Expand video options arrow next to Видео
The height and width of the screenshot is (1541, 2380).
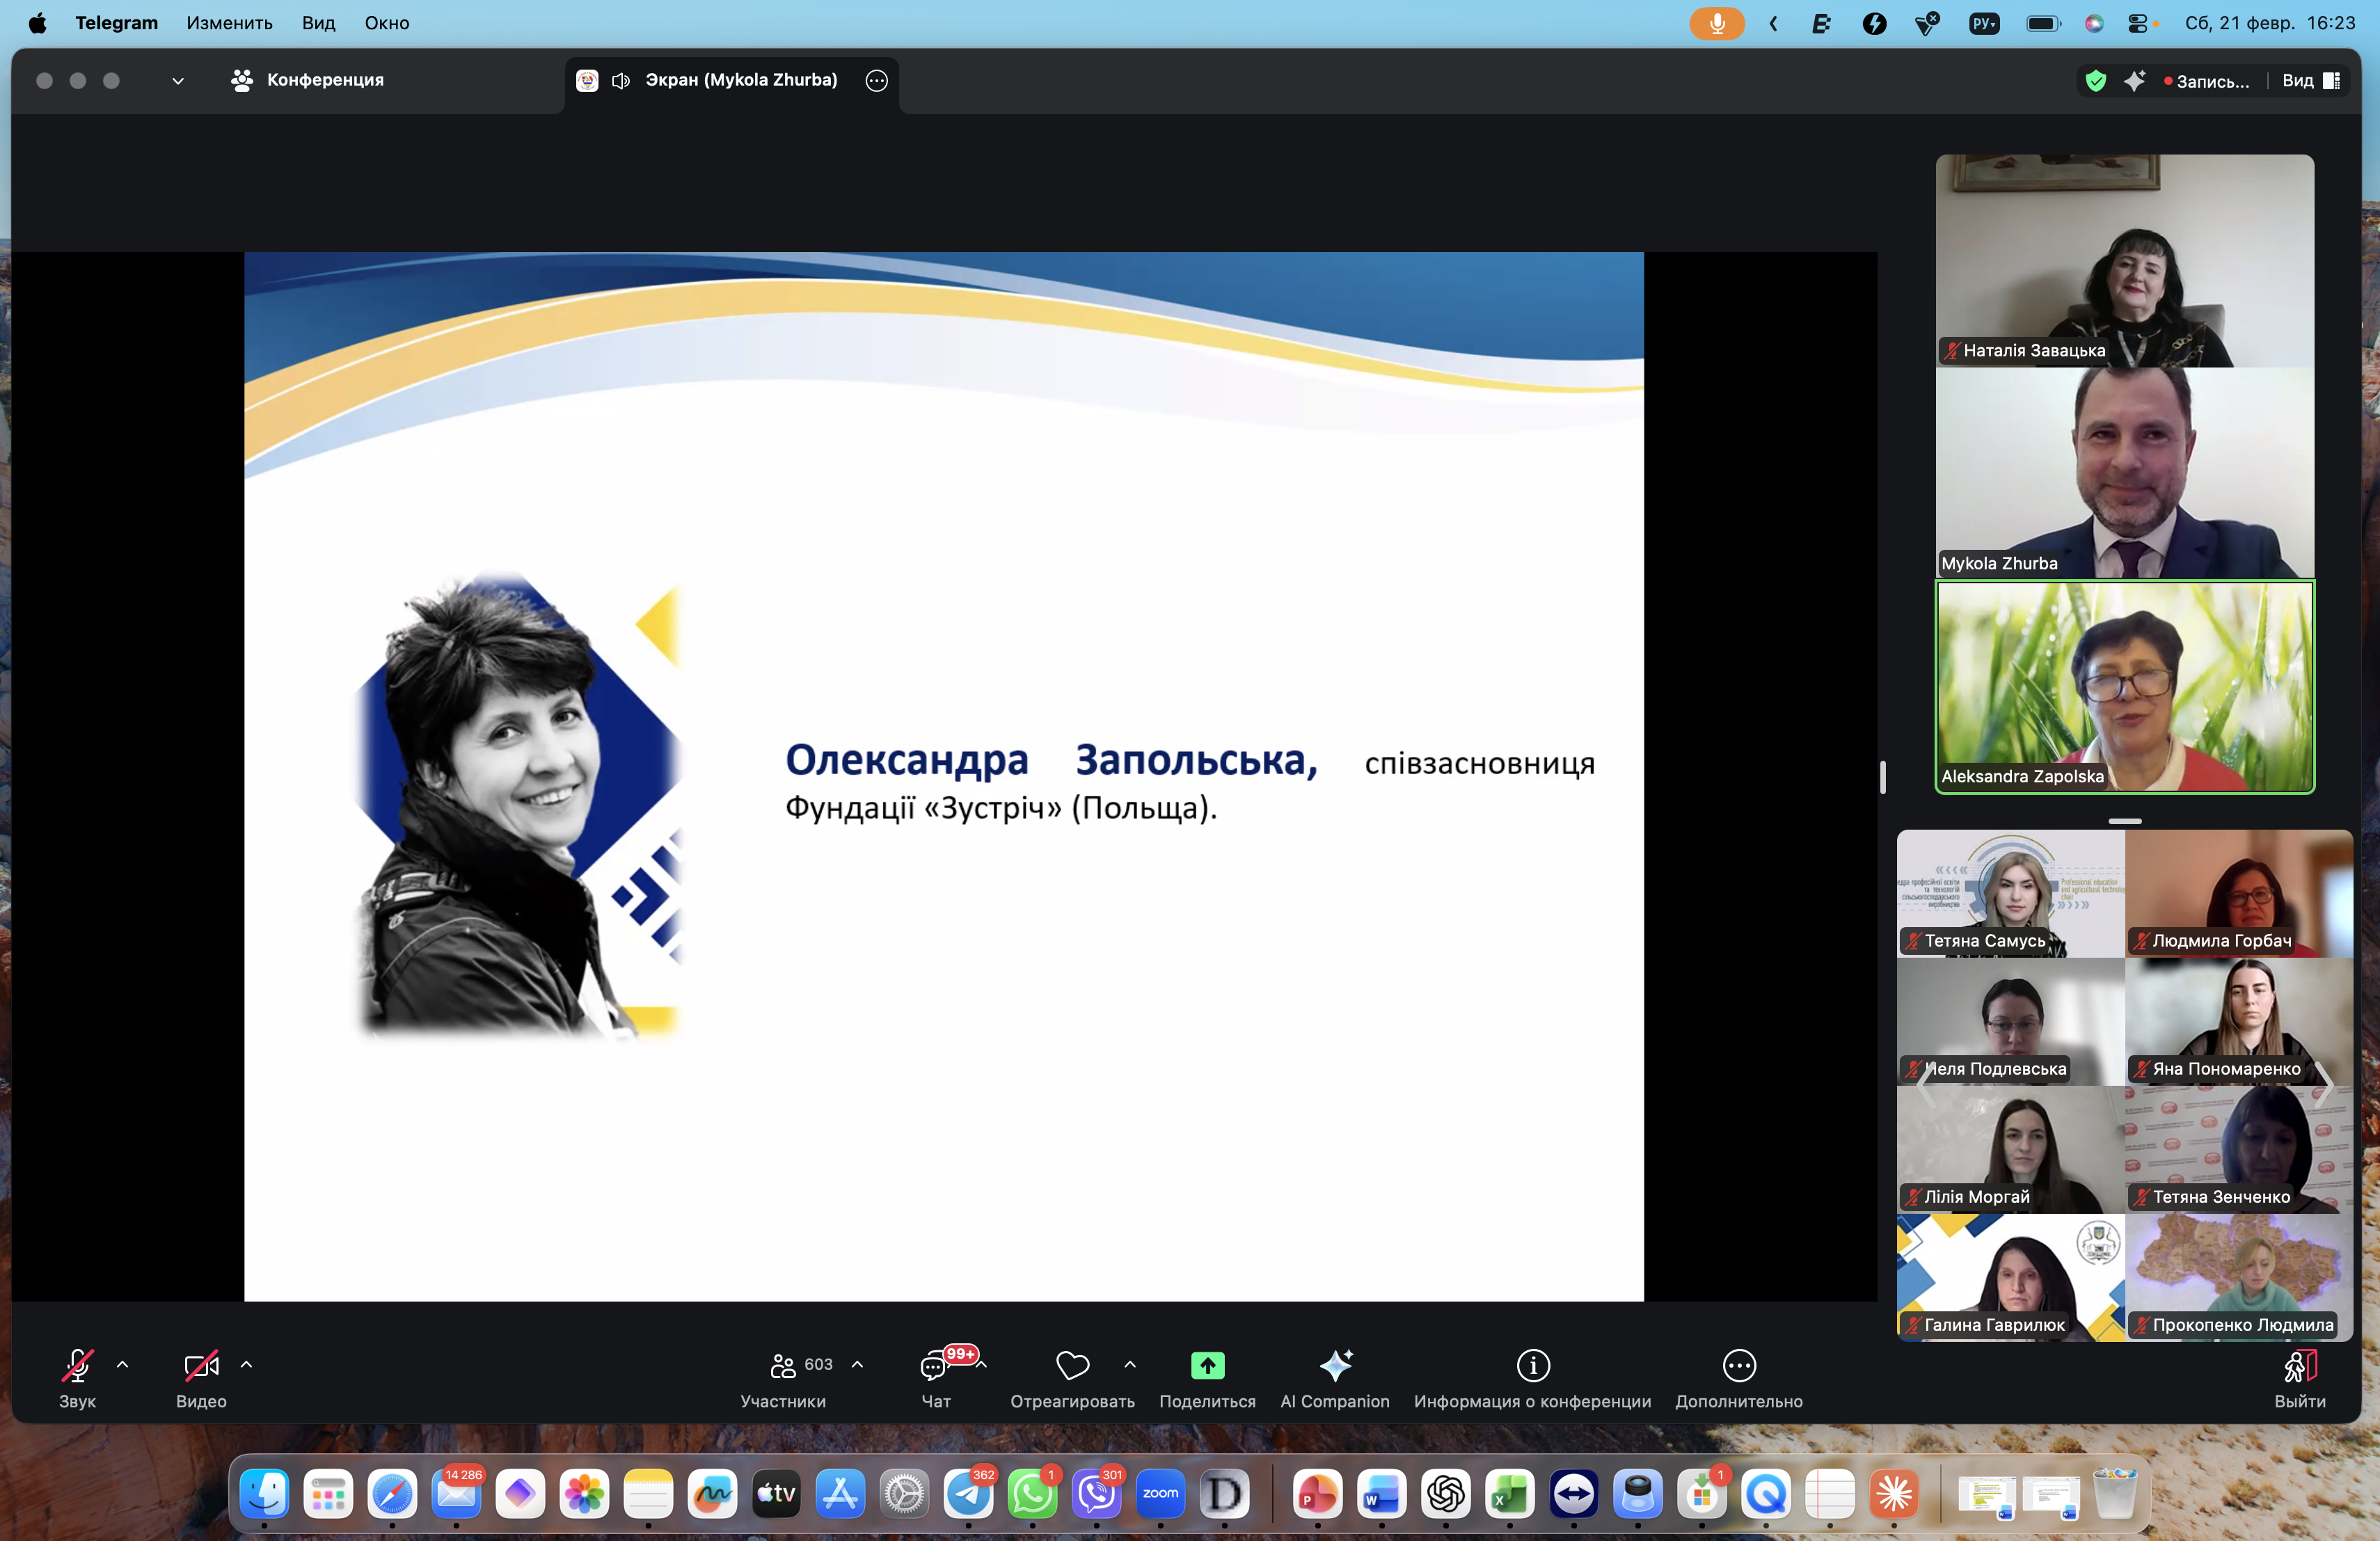247,1364
